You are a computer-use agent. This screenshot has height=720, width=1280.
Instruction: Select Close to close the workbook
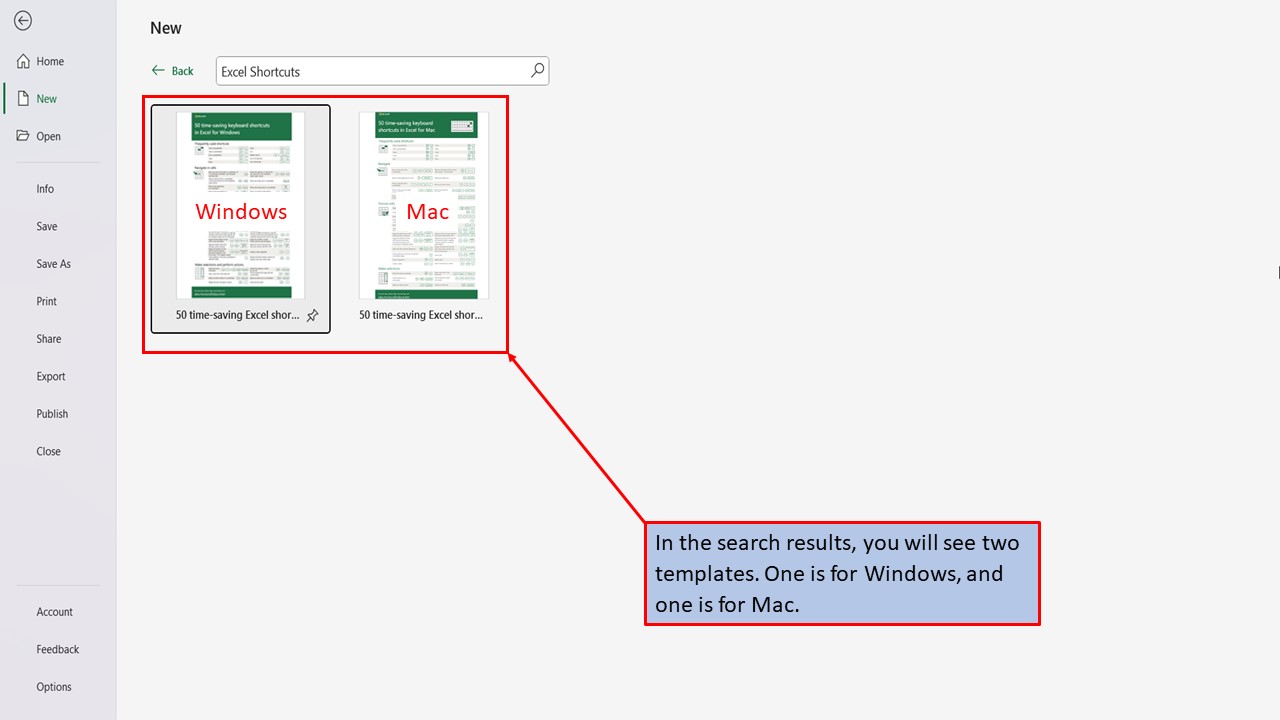[x=48, y=451]
